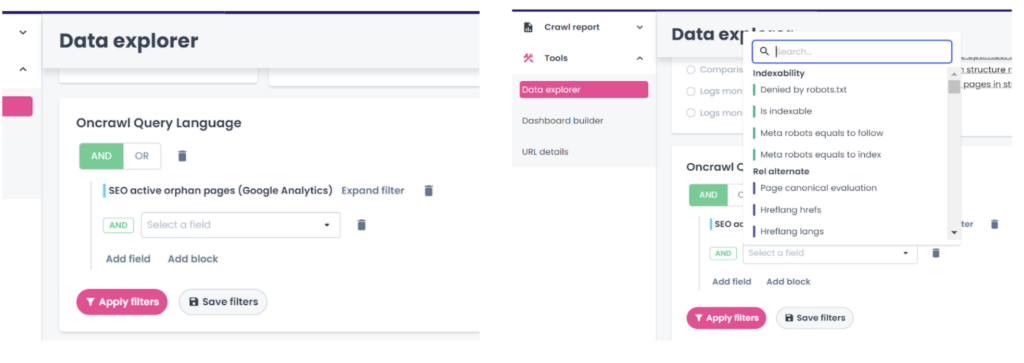This screenshot has height=363, width=1024.
Task: Click Save filters button in right screenshot
Action: 814,318
